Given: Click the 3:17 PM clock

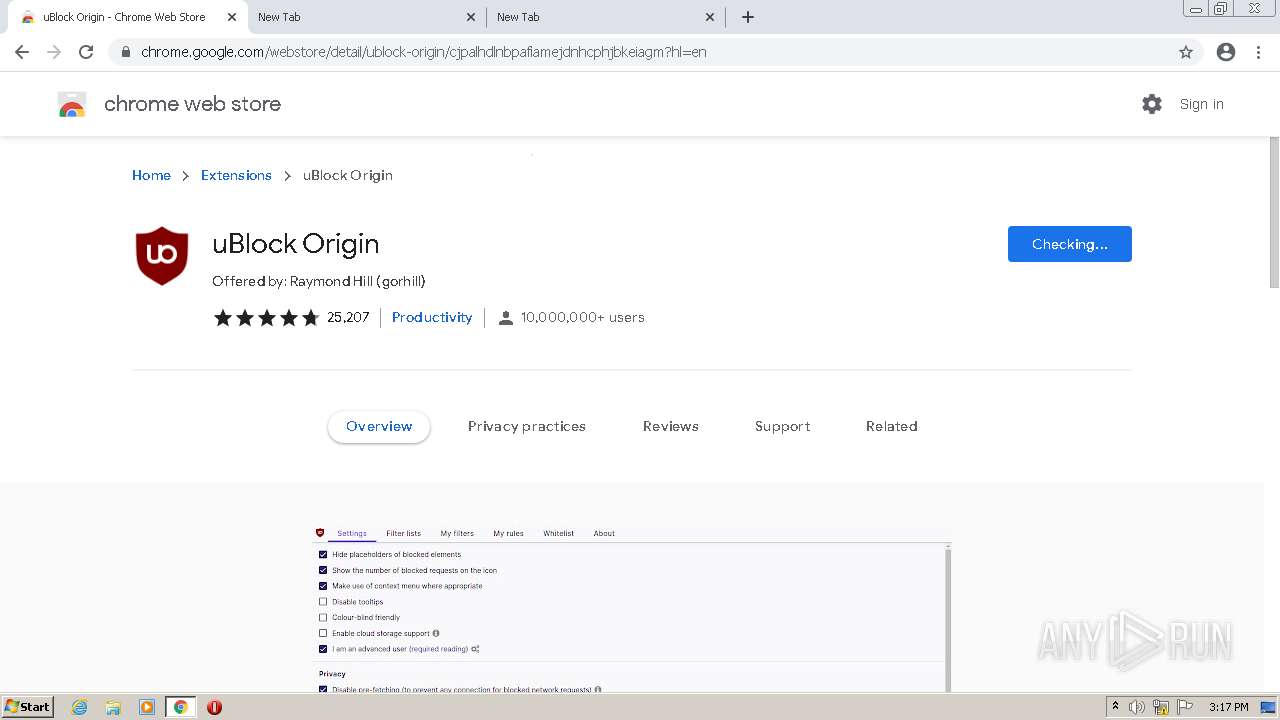Looking at the screenshot, I should 1228,707.
